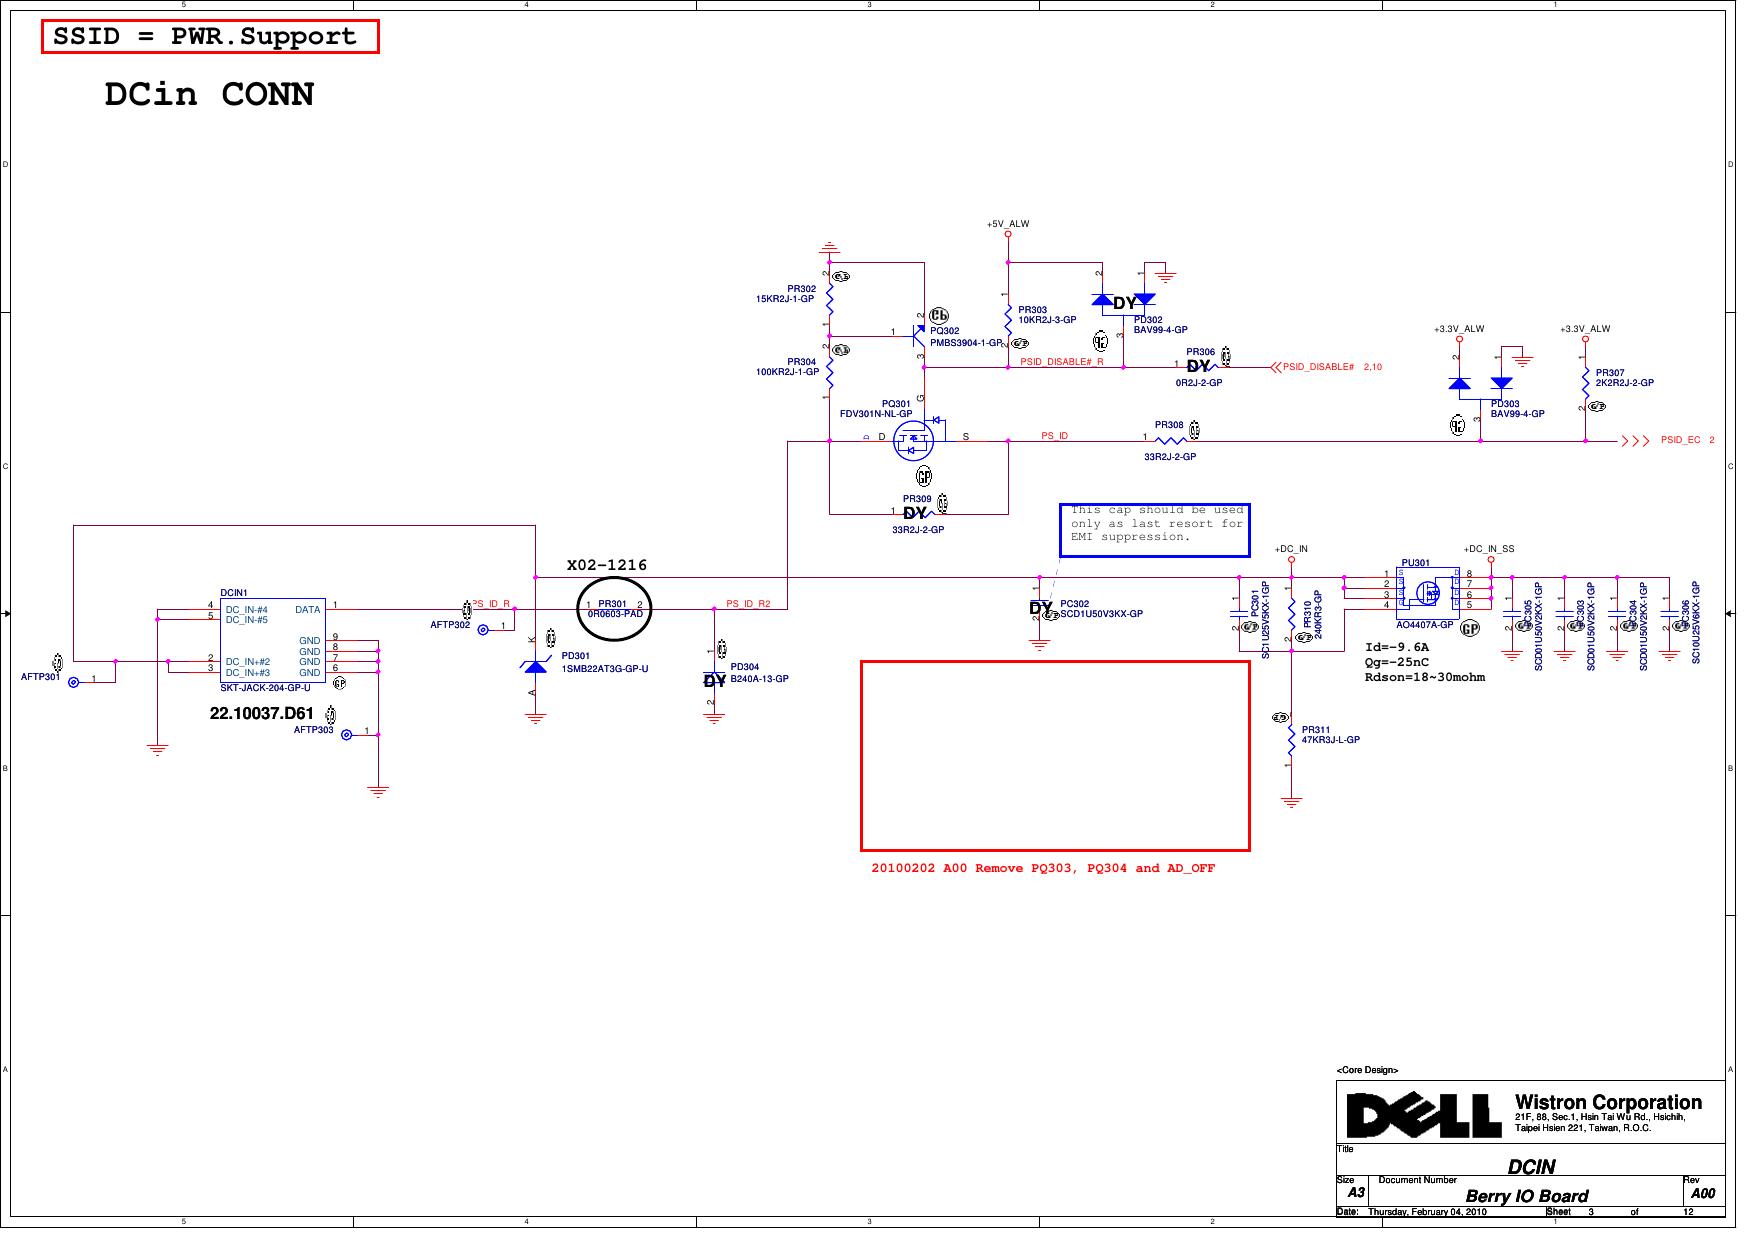
Task: Select the PD303 BAV99 dual diode symbol
Action: pos(1480,384)
